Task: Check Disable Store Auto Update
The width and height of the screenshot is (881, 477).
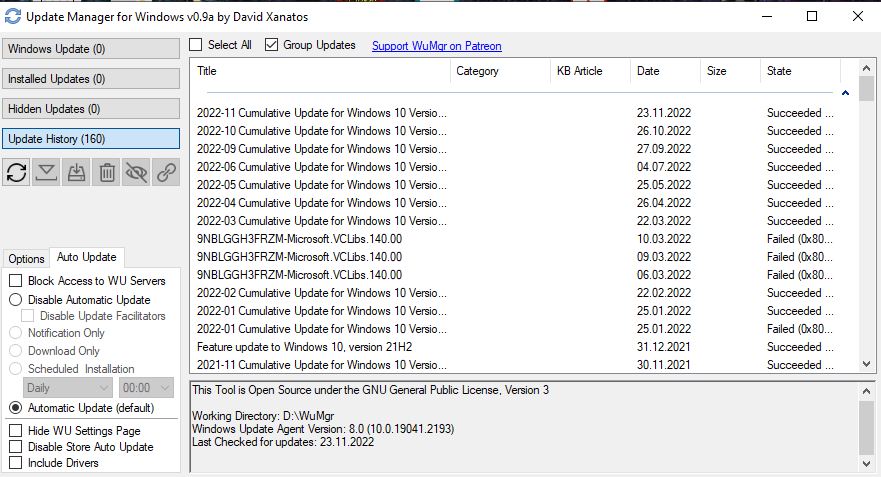Action: [x=16, y=447]
